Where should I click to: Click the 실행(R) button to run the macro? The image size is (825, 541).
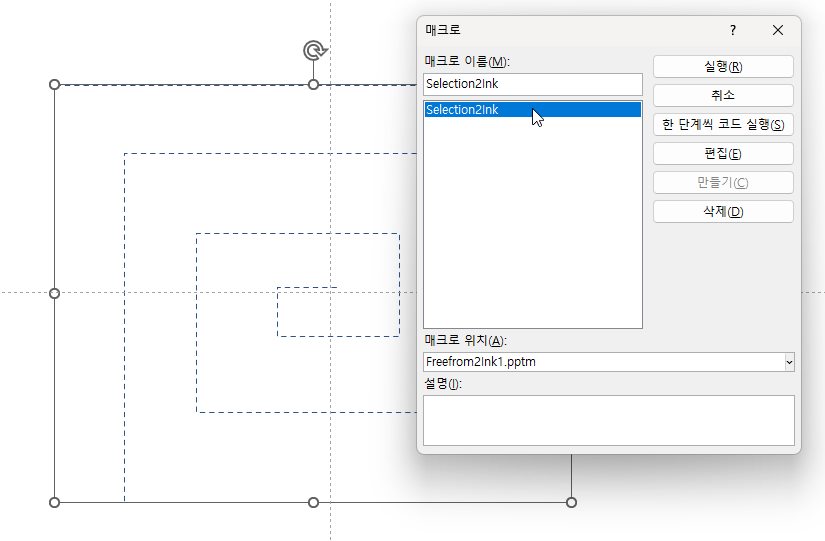[x=723, y=67]
